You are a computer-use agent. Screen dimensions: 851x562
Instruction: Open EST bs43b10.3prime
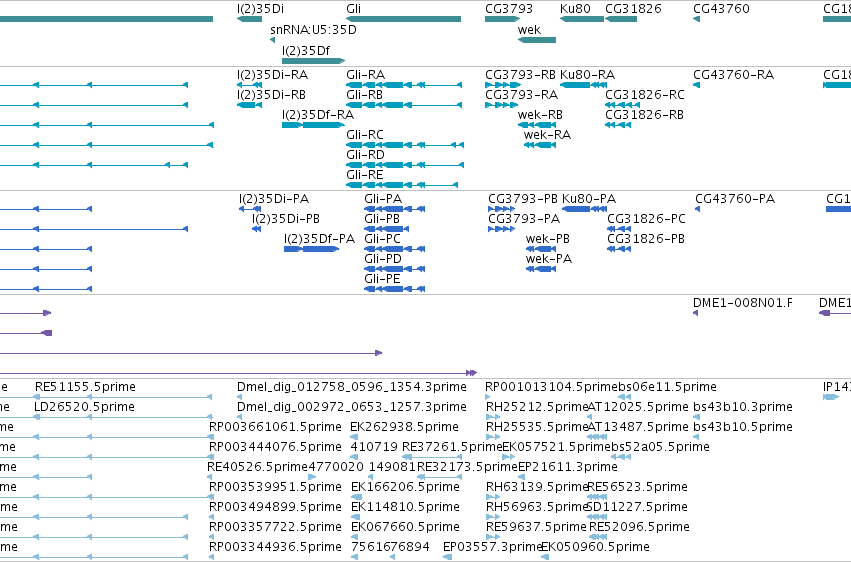tap(743, 407)
